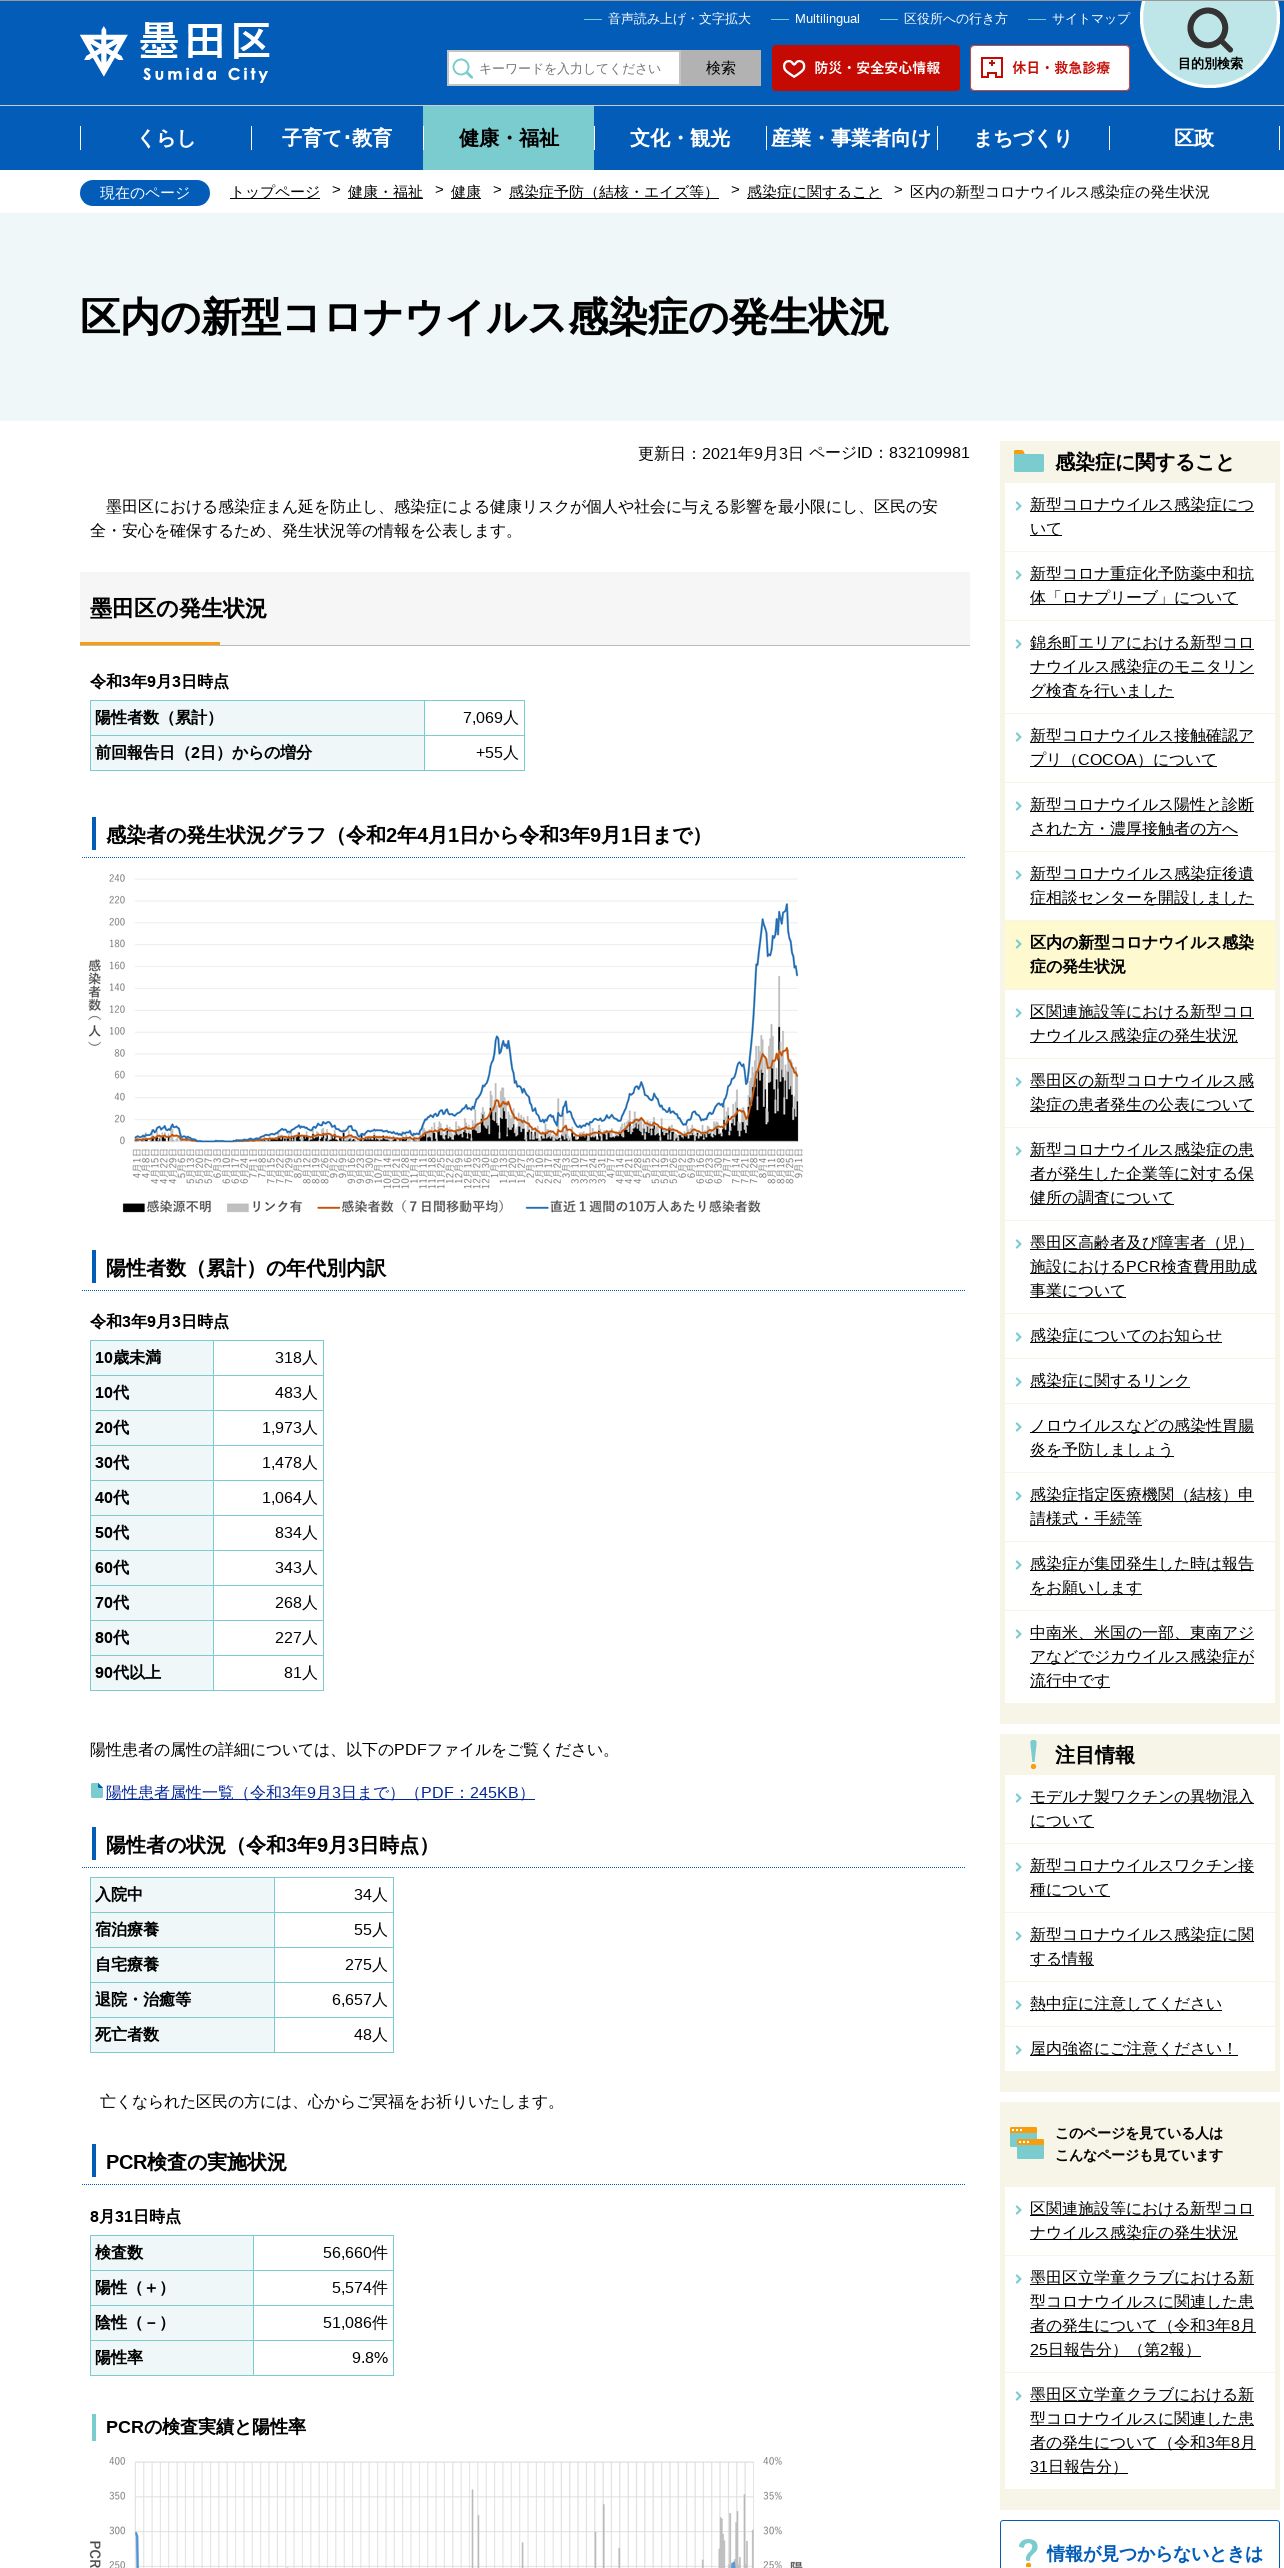Click the folder icon by 感染症に関すること
Image resolution: width=1284 pixels, height=2568 pixels.
tap(1028, 461)
